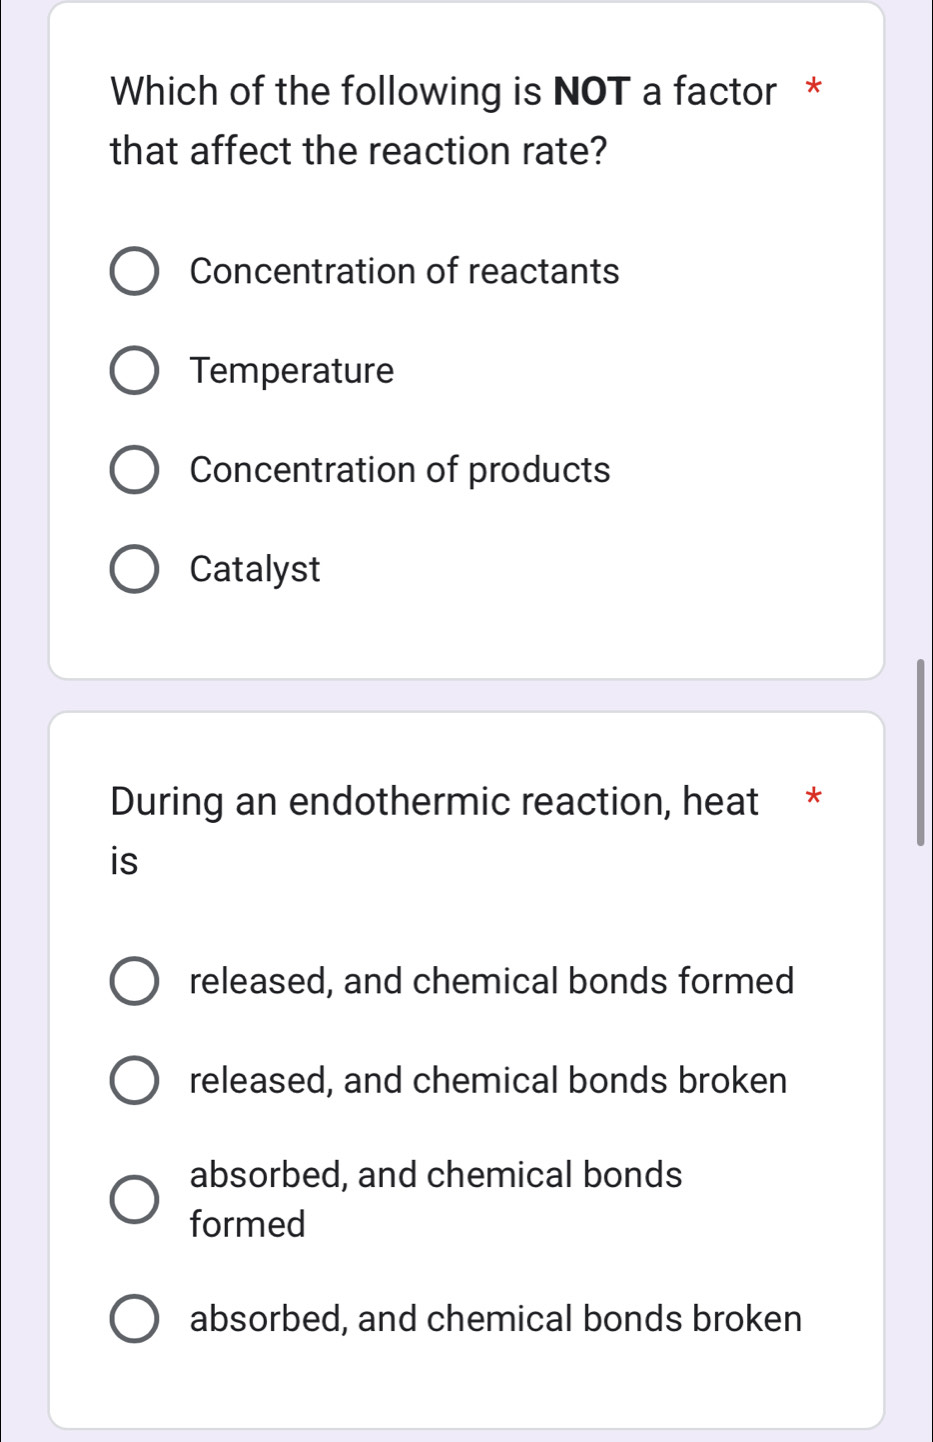The image size is (933, 1442).
Task: Click the endothermic reaction question text
Action: [x=430, y=830]
